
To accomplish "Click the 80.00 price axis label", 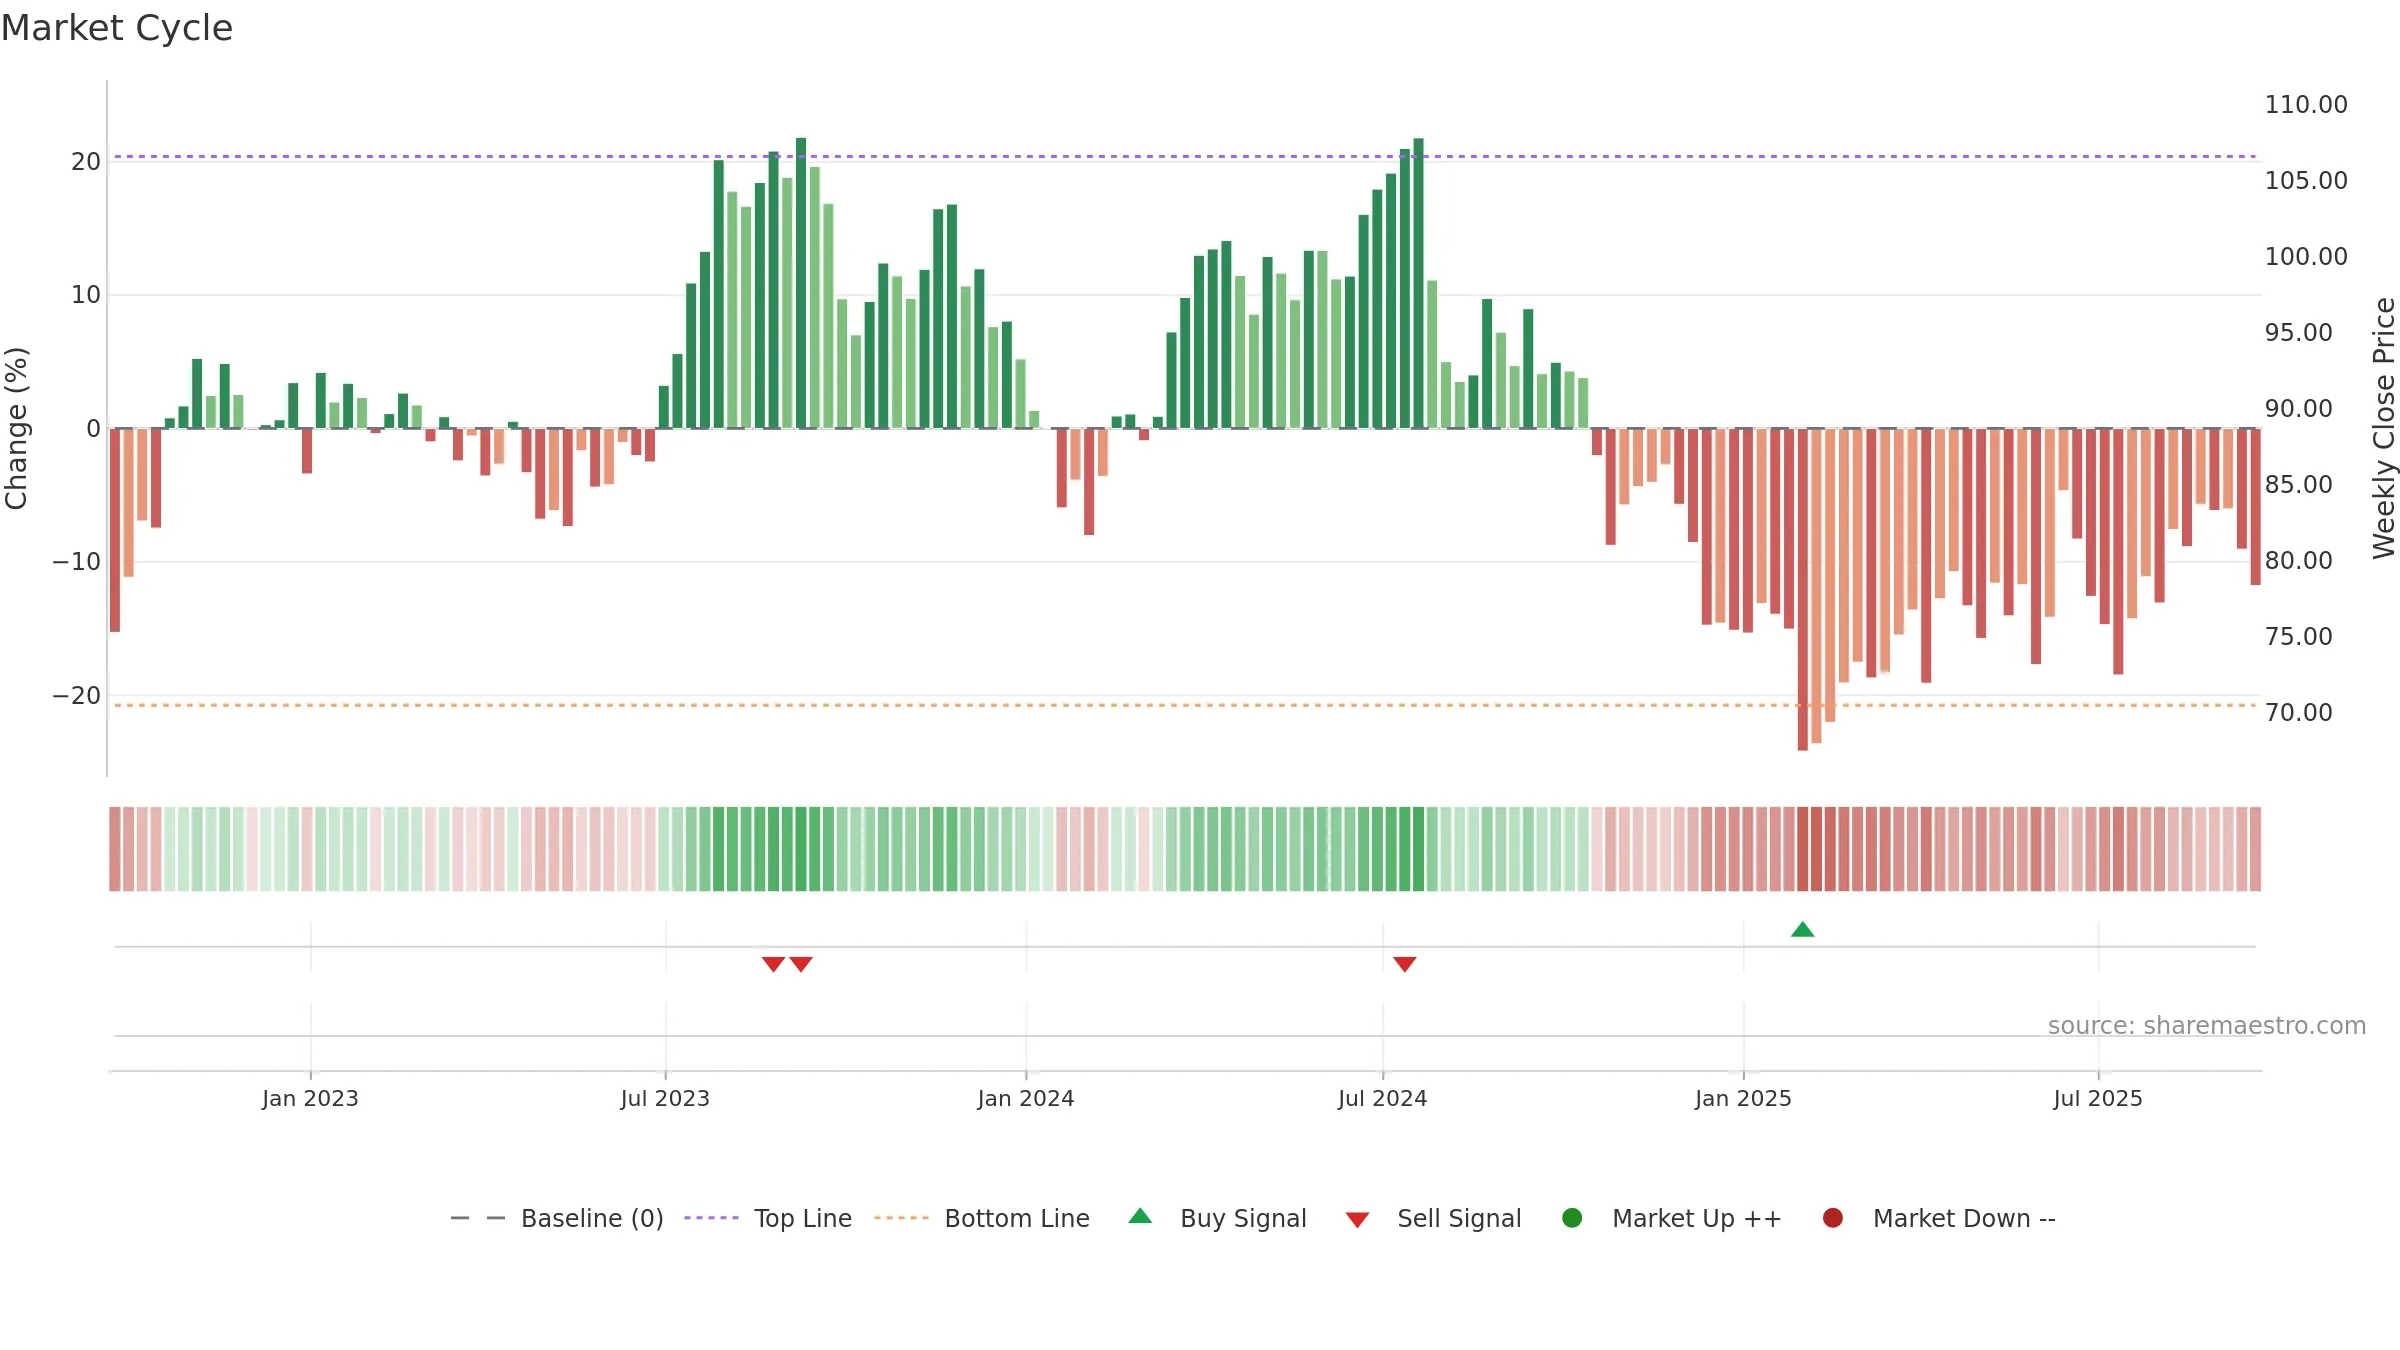I will point(2298,560).
